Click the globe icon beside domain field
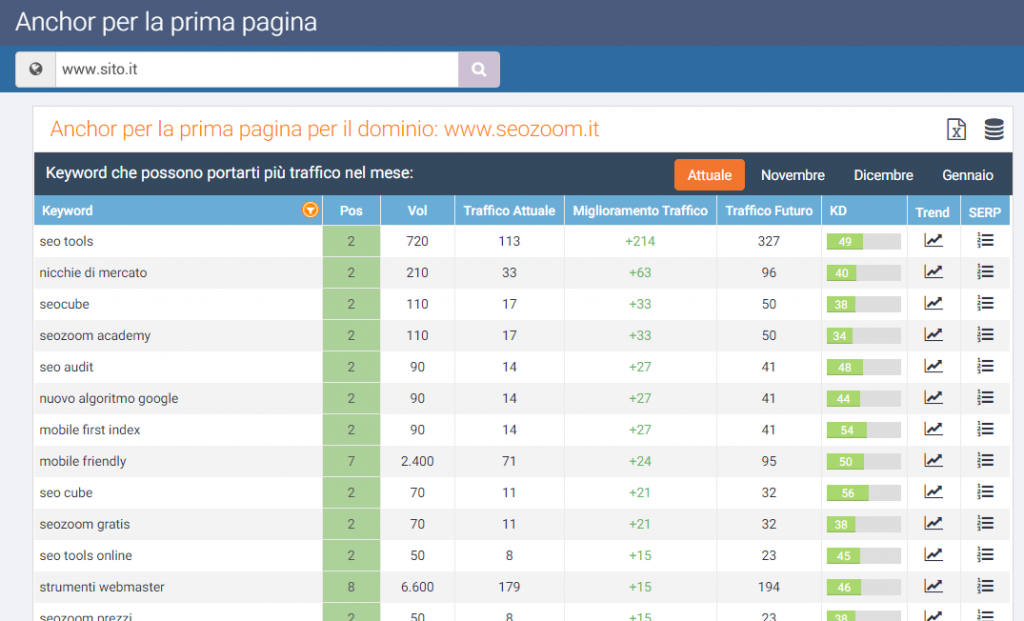The height and width of the screenshot is (621, 1024). pyautogui.click(x=36, y=69)
